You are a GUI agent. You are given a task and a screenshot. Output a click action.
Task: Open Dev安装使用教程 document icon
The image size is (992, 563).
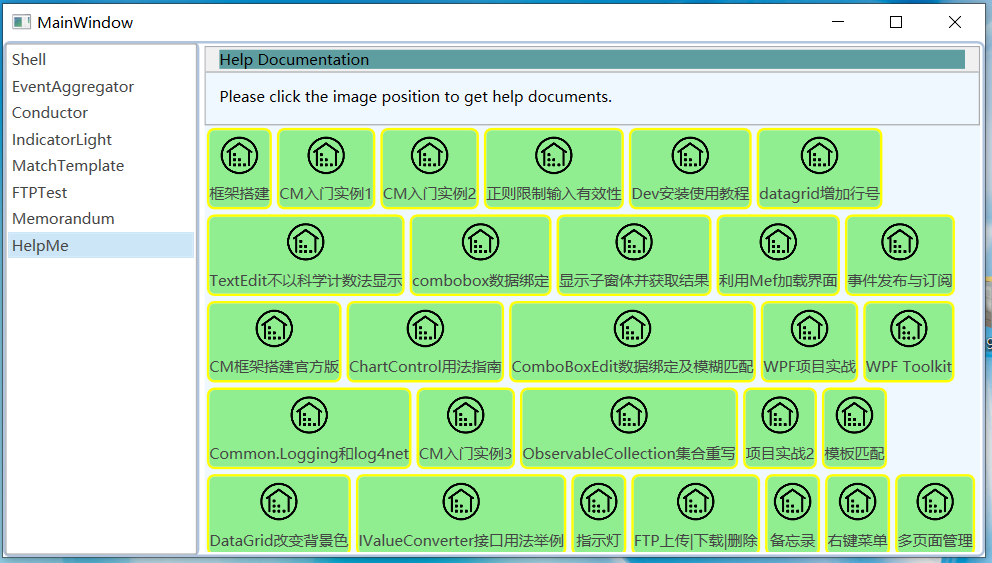[690, 156]
